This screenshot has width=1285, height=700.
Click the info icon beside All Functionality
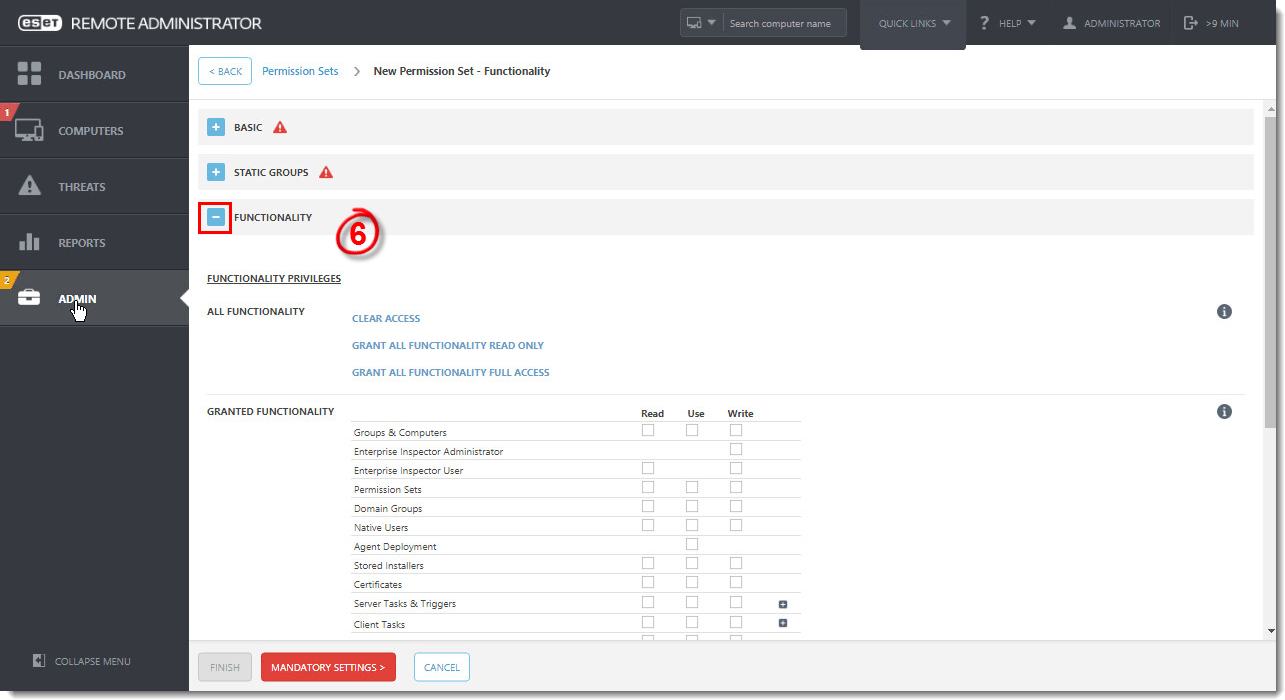(1224, 312)
